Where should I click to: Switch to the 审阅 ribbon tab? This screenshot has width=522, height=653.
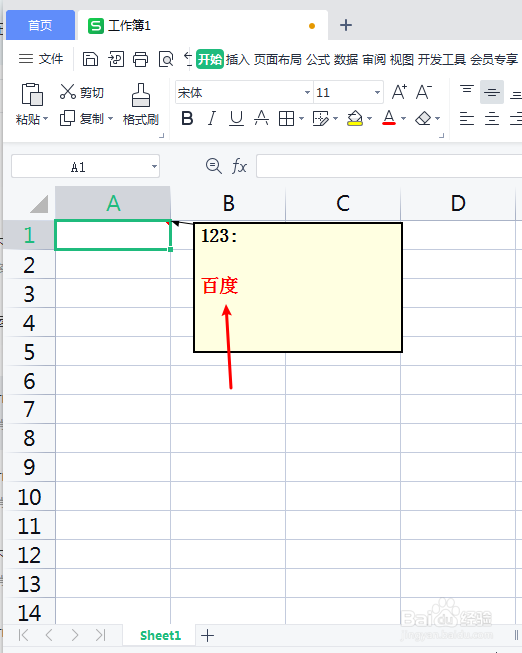[374, 59]
